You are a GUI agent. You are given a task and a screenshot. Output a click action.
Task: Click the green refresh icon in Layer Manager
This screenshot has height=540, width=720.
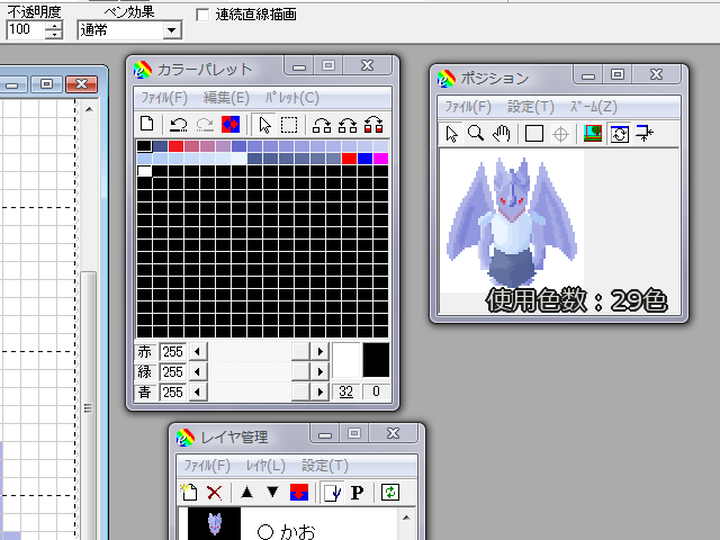tap(390, 492)
